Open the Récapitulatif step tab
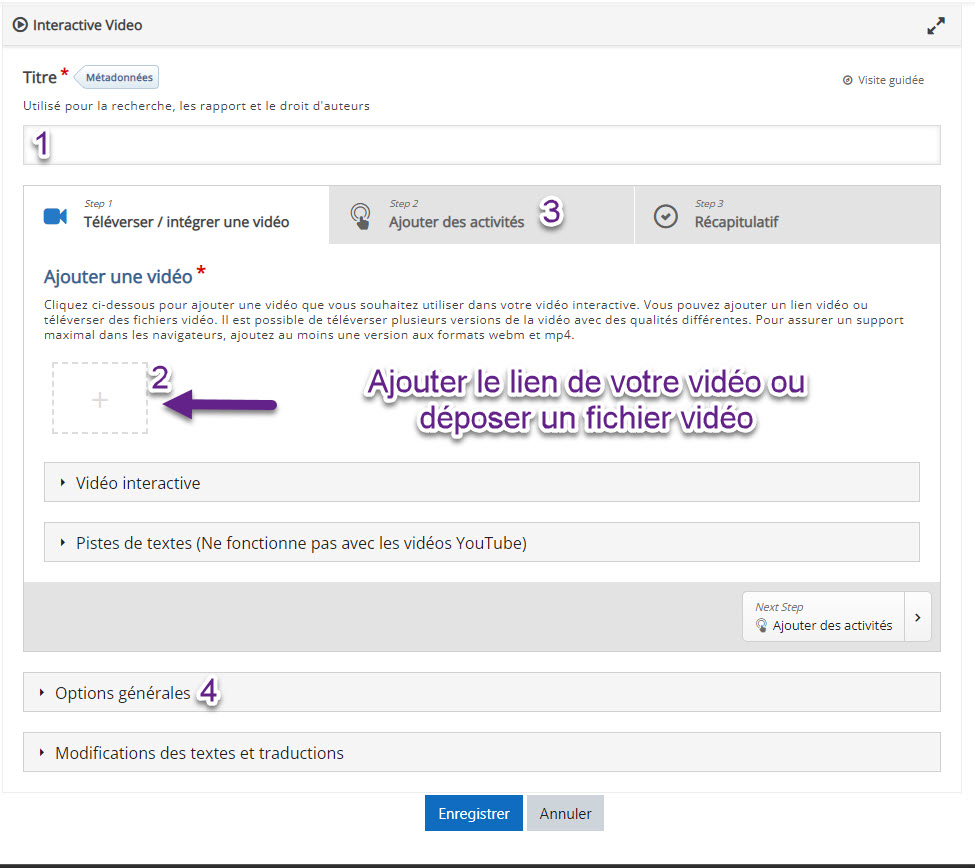 [787, 215]
